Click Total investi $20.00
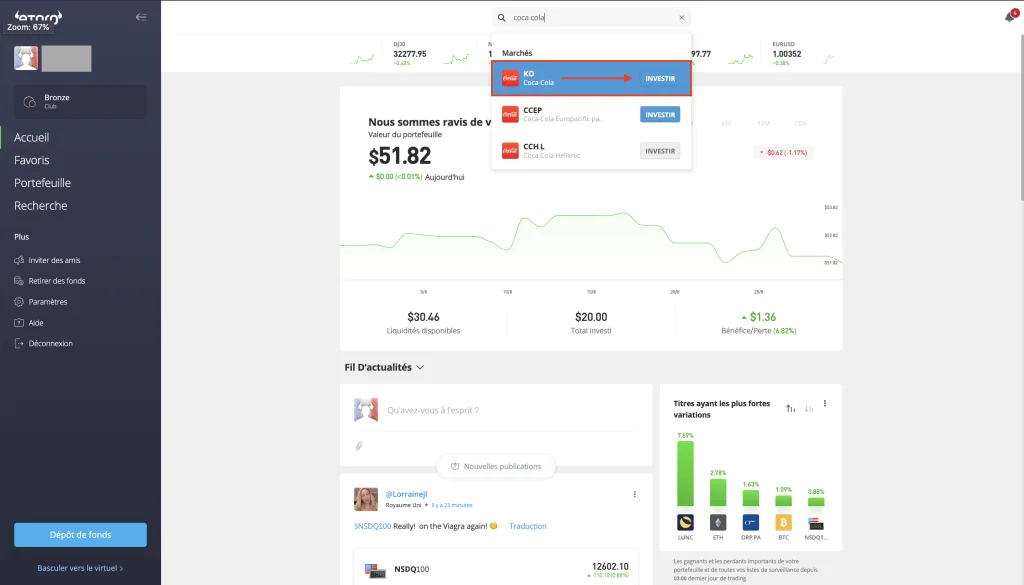 click(x=591, y=323)
